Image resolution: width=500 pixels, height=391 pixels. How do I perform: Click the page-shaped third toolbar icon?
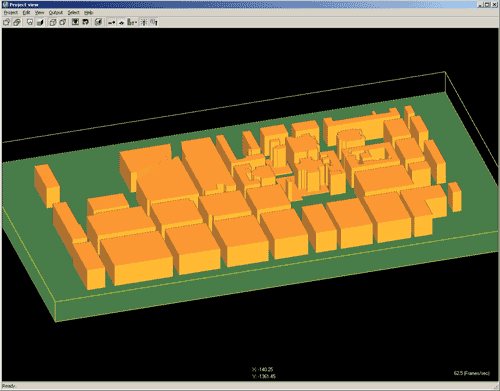30,22
